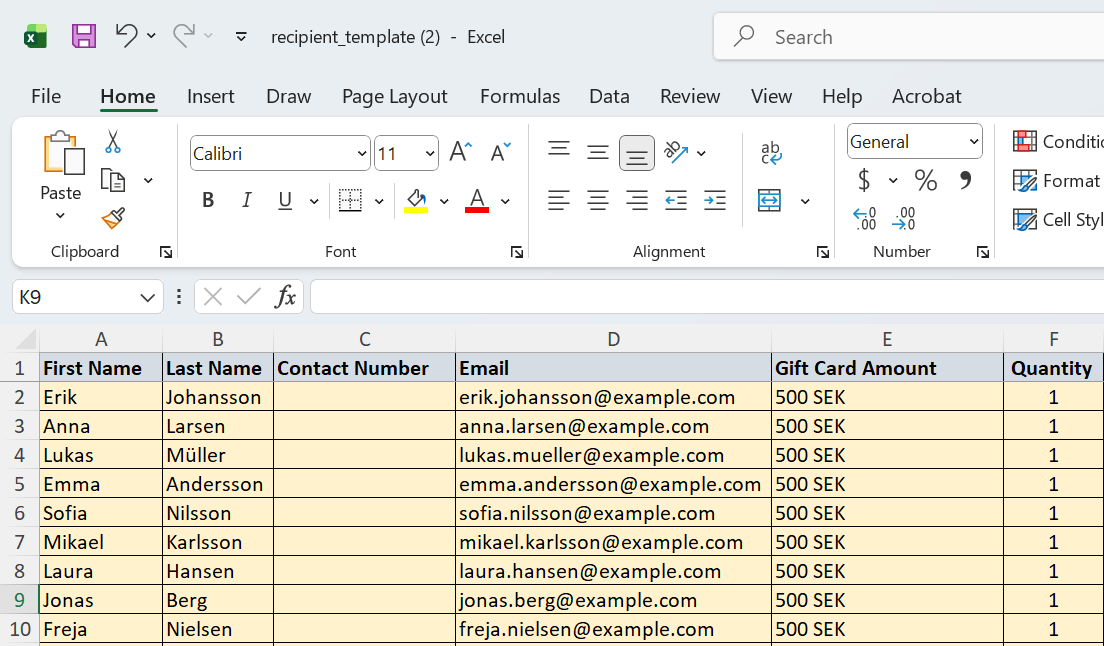The width and height of the screenshot is (1104, 646).
Task: Click in the Search box
Action: coord(908,37)
